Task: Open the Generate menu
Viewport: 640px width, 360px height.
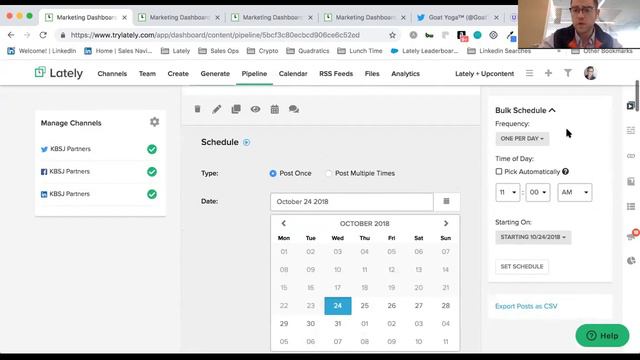Action: click(x=215, y=73)
